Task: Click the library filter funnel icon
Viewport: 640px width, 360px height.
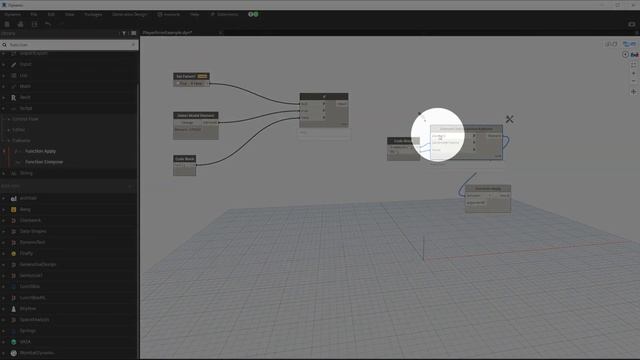Action: pyautogui.click(x=124, y=33)
